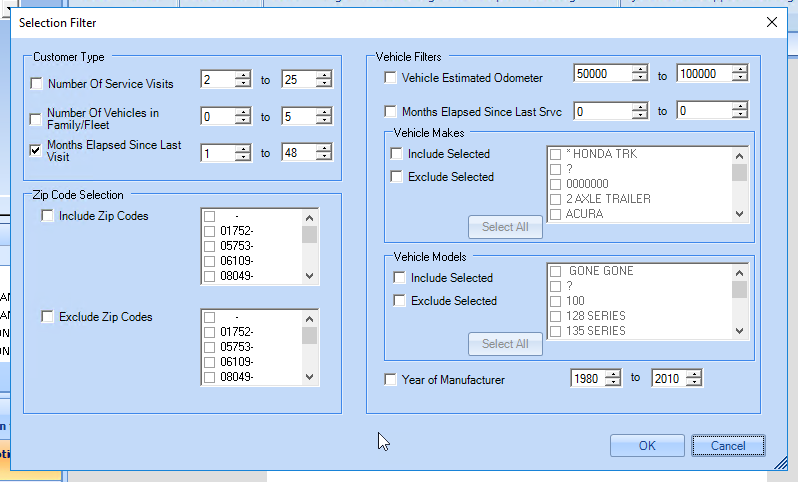Tick the Include Zip Codes checkbox
The width and height of the screenshot is (798, 482).
tap(47, 216)
